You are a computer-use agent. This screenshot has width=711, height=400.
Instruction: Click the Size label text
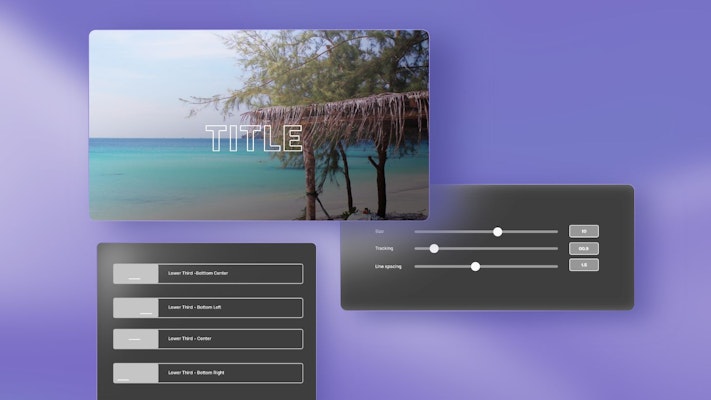pos(380,232)
